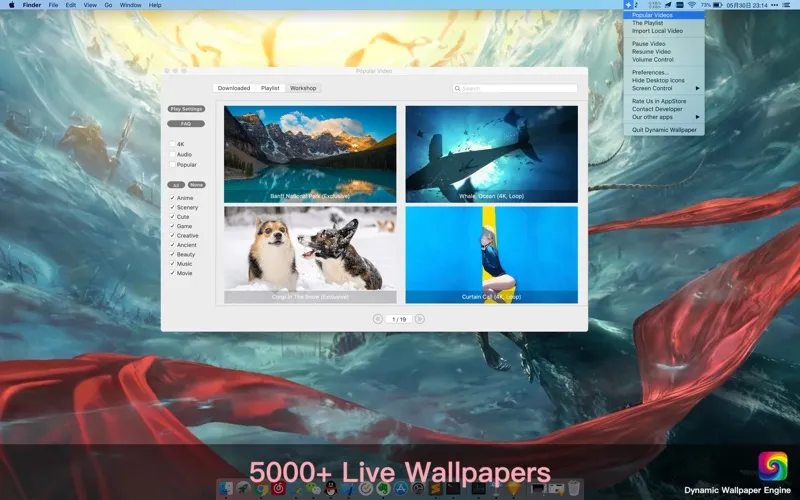
Task: Open the Trash in the Dock
Action: pyautogui.click(x=573, y=489)
